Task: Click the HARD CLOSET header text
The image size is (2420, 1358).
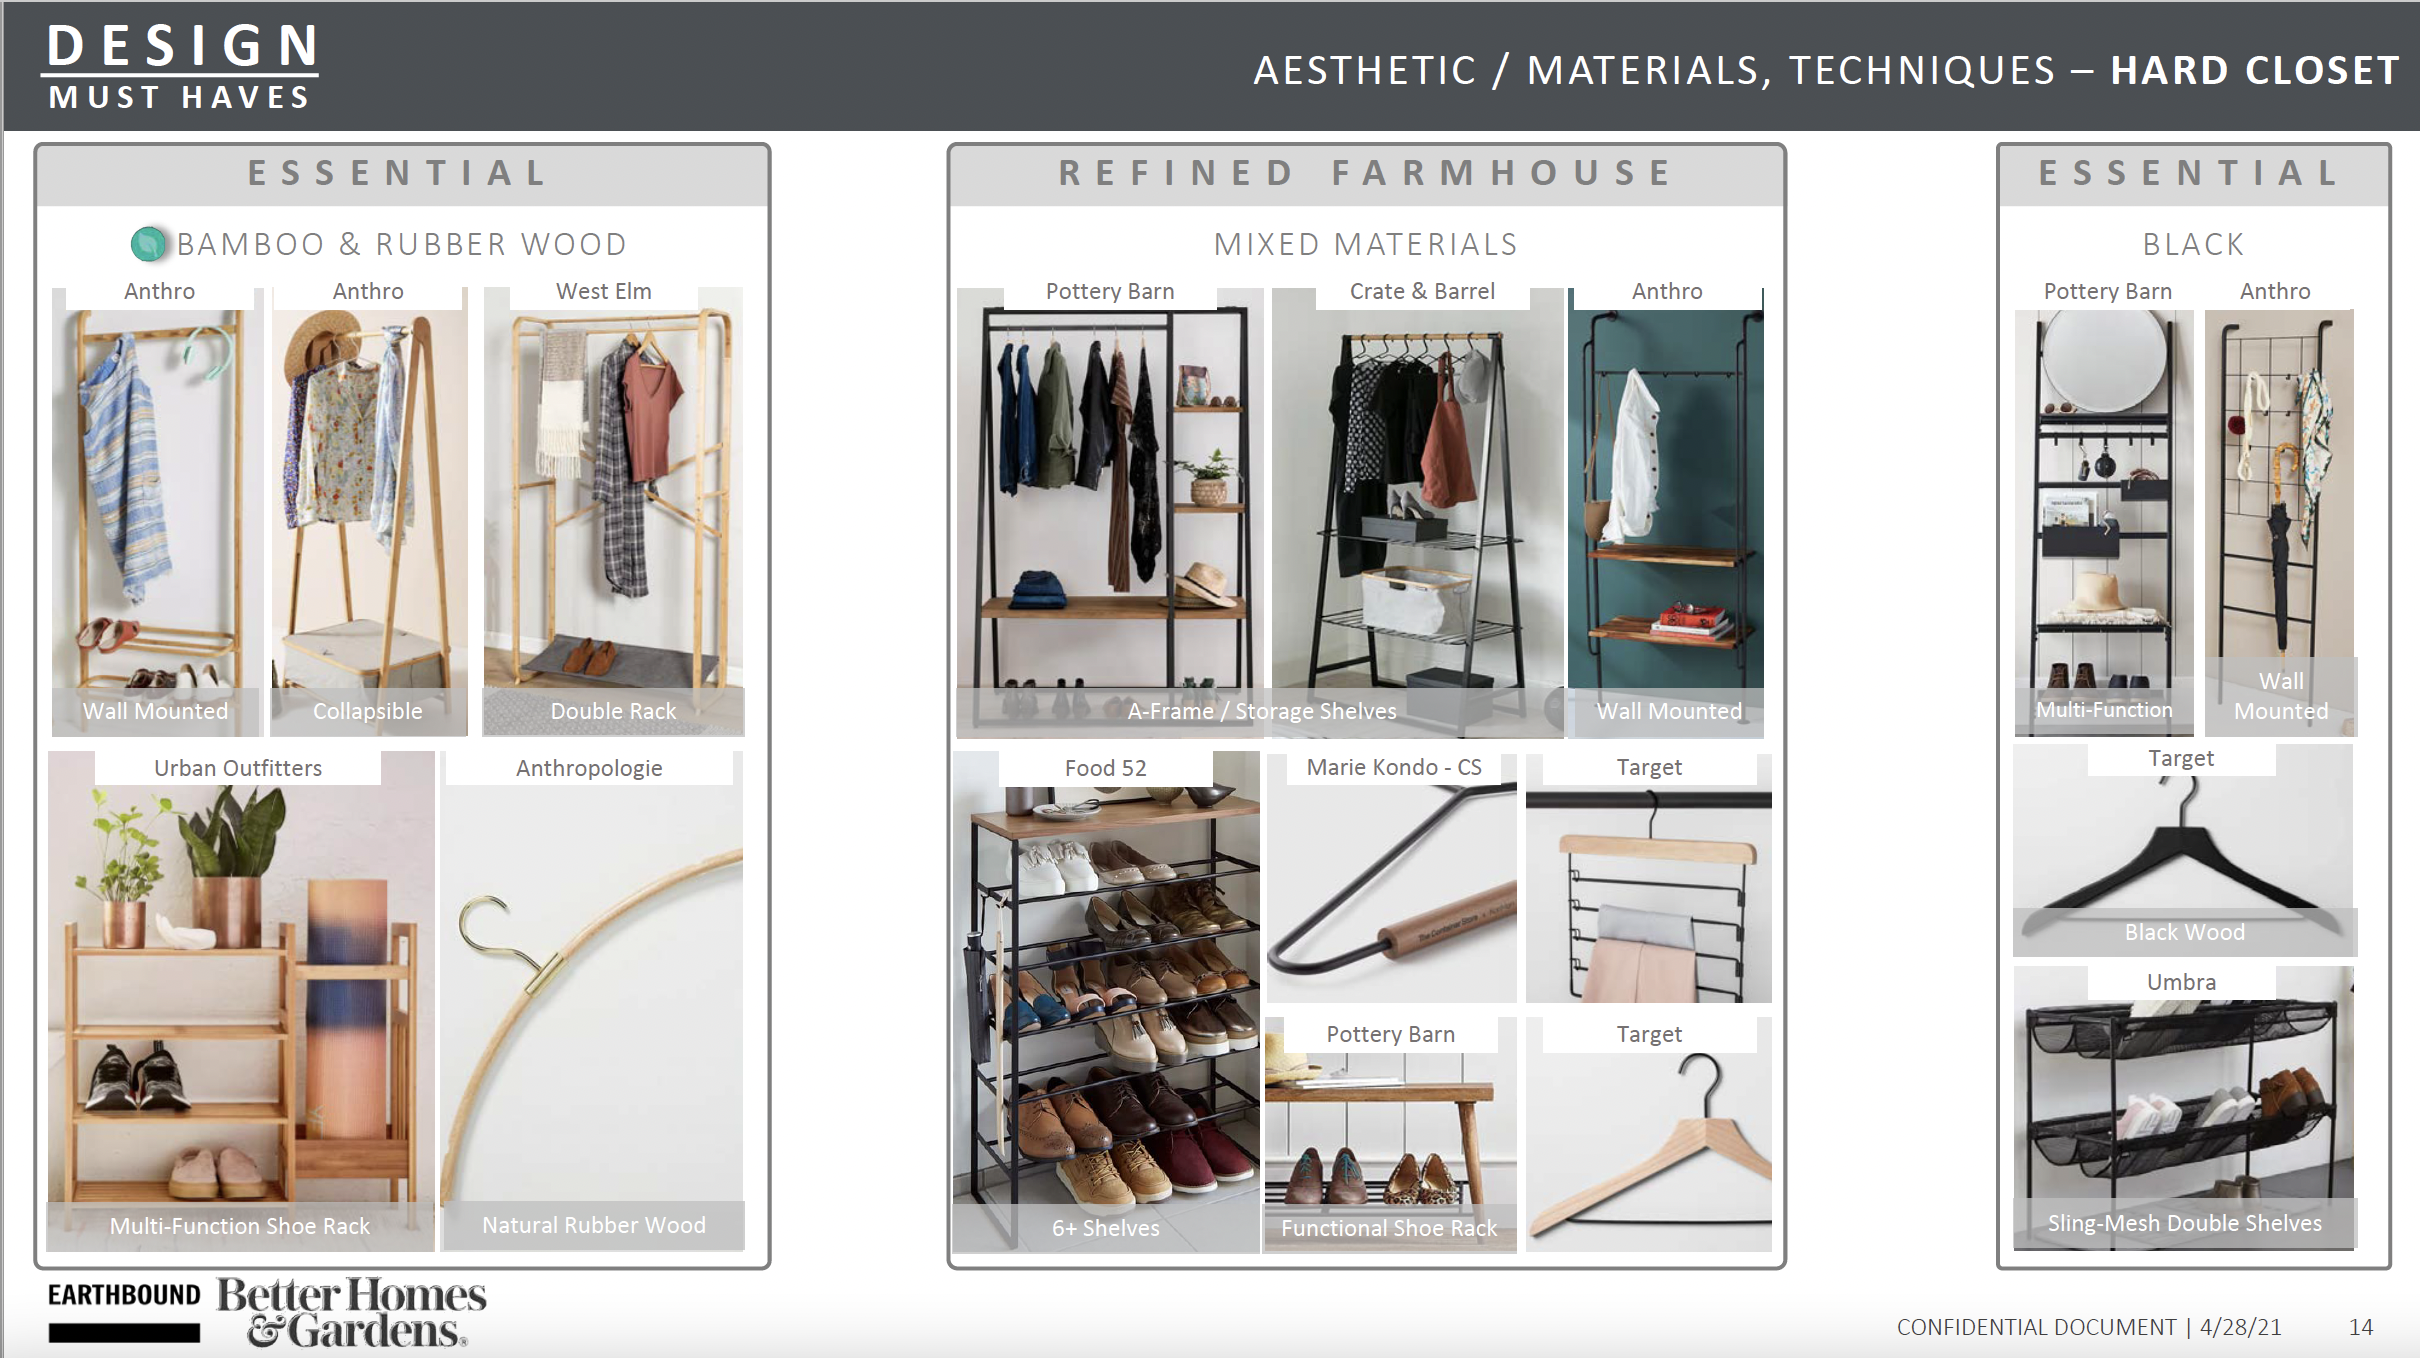Action: 2255,70
